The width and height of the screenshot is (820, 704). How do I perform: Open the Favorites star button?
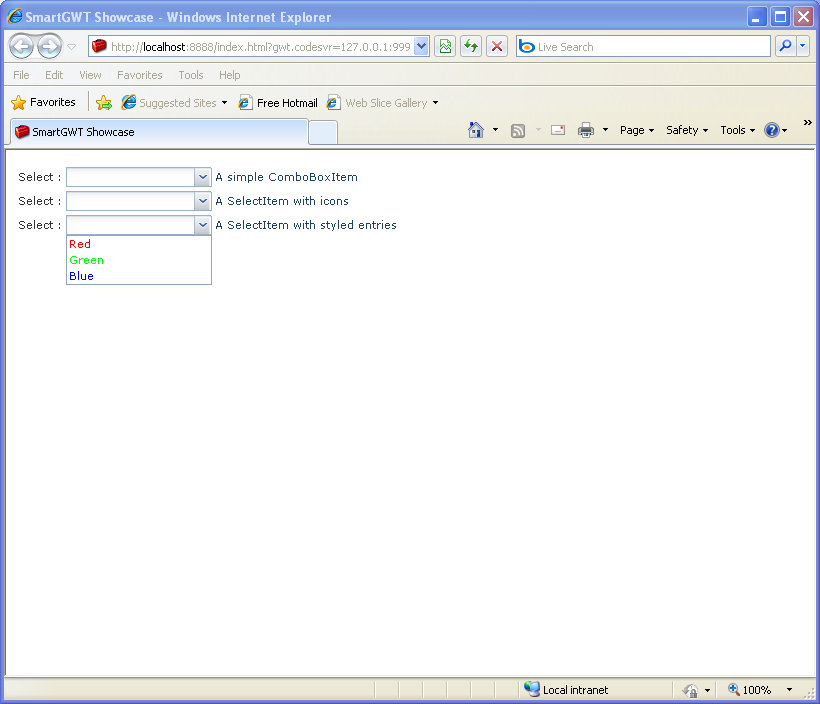click(x=43, y=103)
